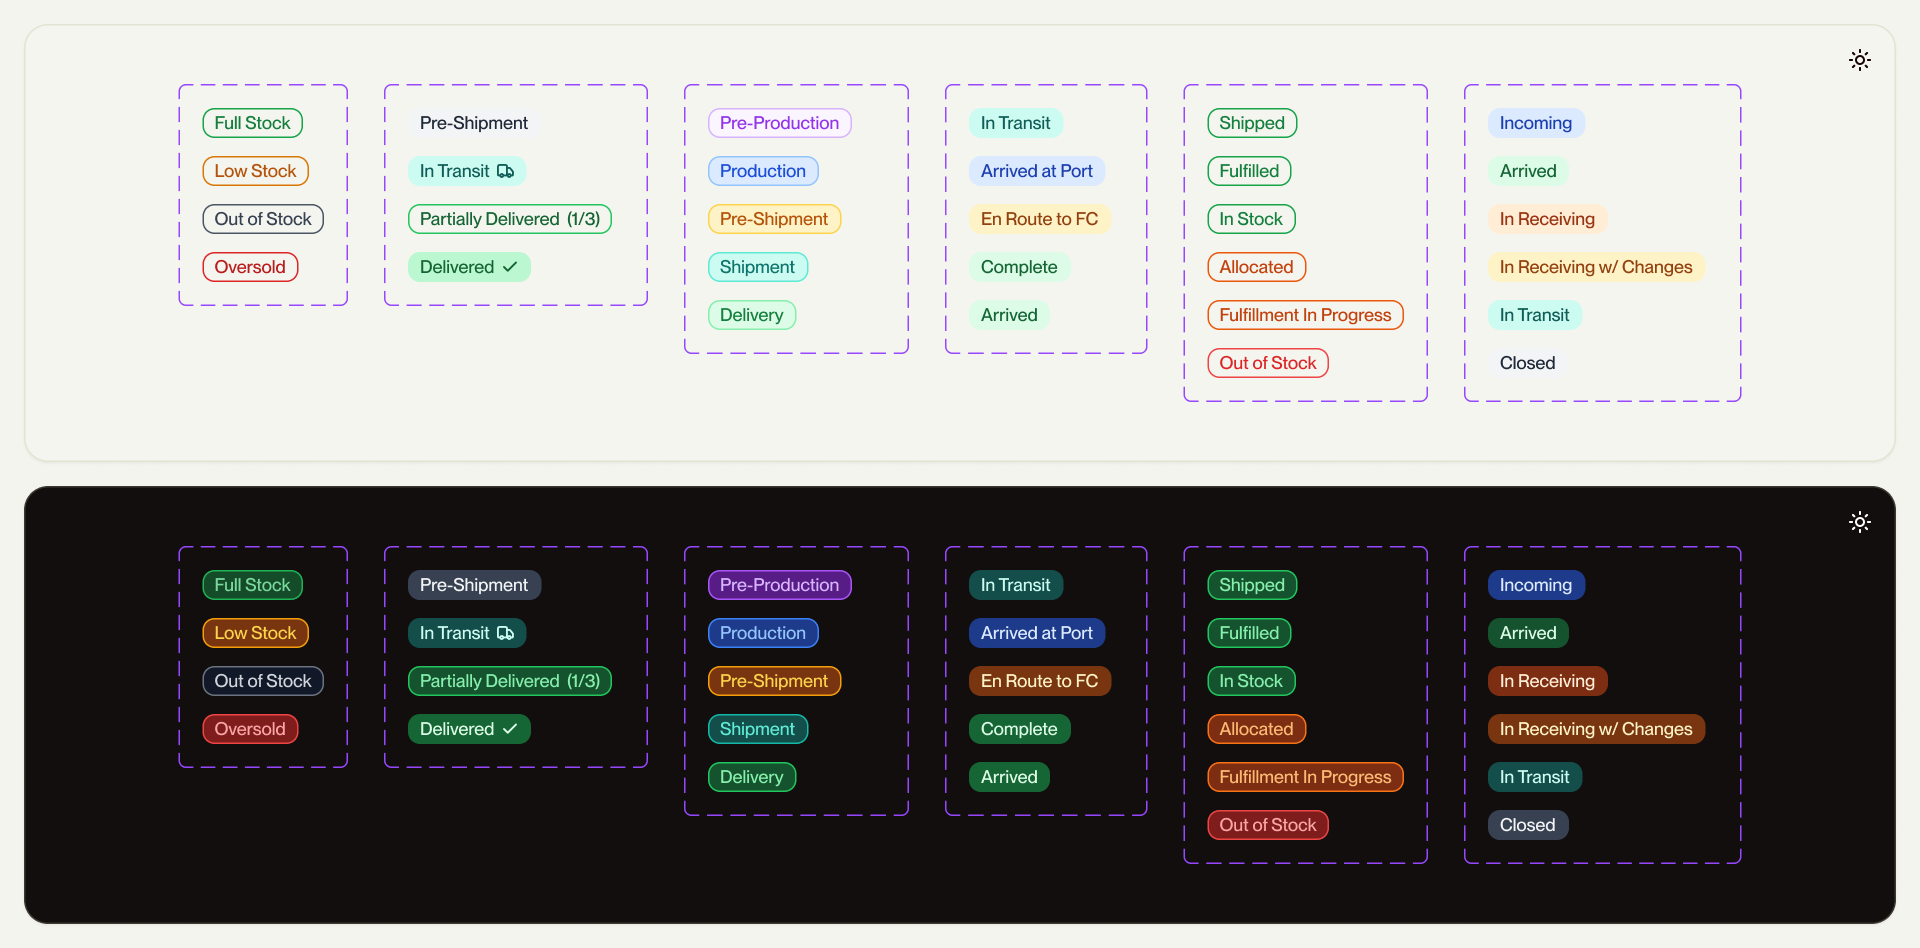Click the light Incoming badge
Screen dimensions: 1920x948
(x=1536, y=123)
